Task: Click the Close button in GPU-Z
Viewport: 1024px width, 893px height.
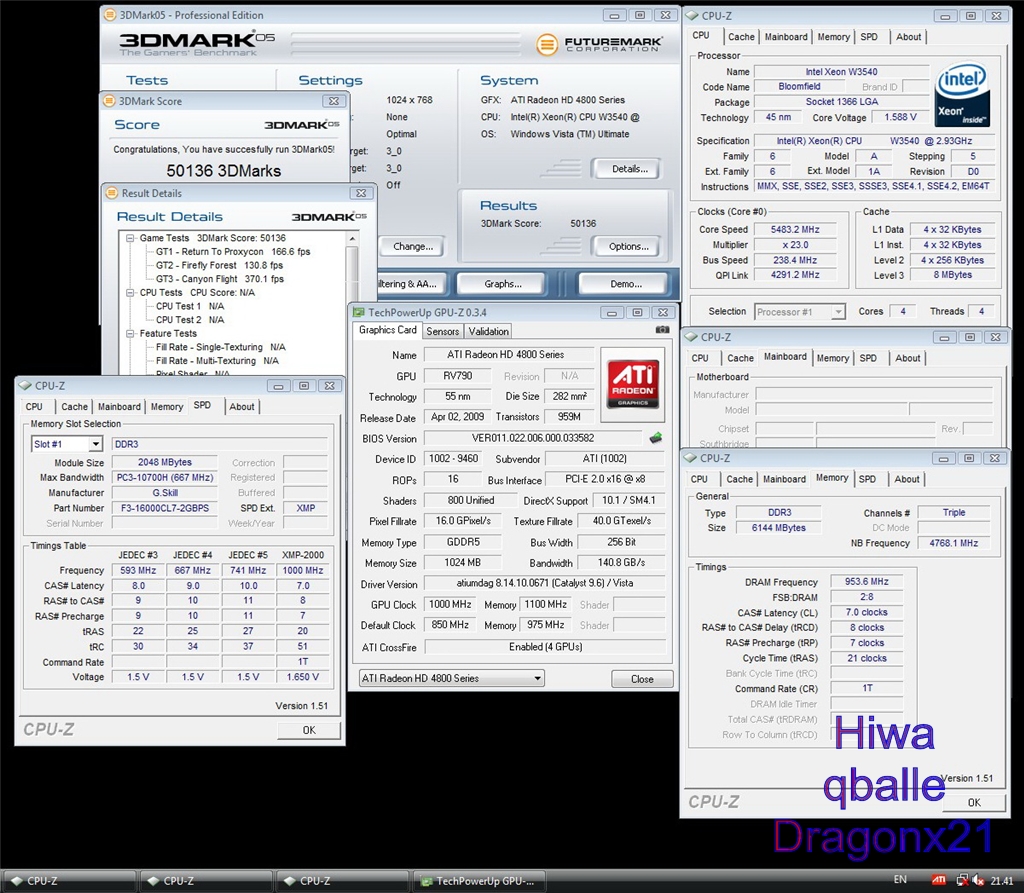Action: pos(642,679)
